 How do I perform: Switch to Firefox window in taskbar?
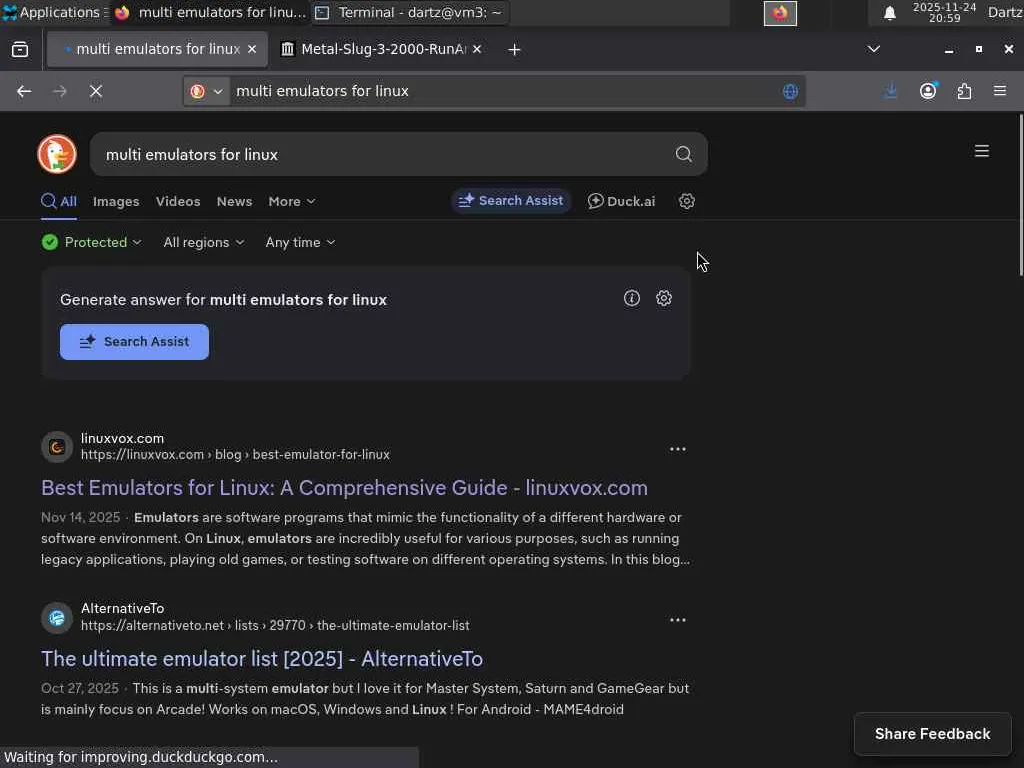pyautogui.click(x=212, y=12)
